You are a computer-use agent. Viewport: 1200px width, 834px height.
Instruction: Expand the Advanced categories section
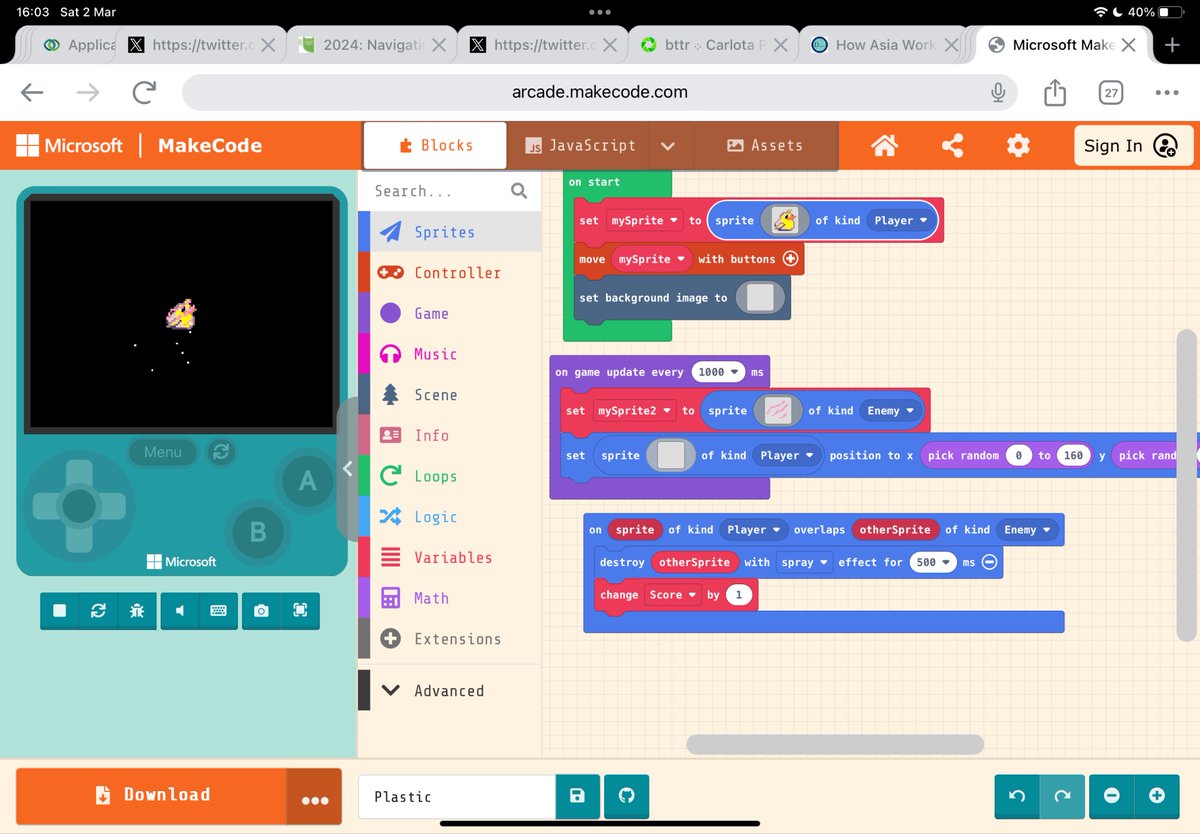click(449, 691)
